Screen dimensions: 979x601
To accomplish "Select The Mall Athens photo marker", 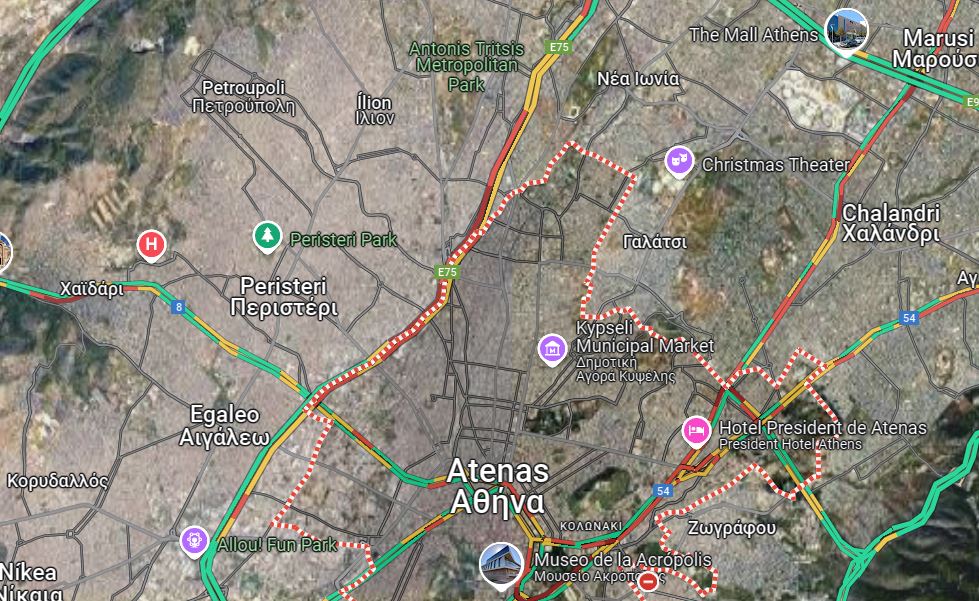I will pyautogui.click(x=847, y=31).
